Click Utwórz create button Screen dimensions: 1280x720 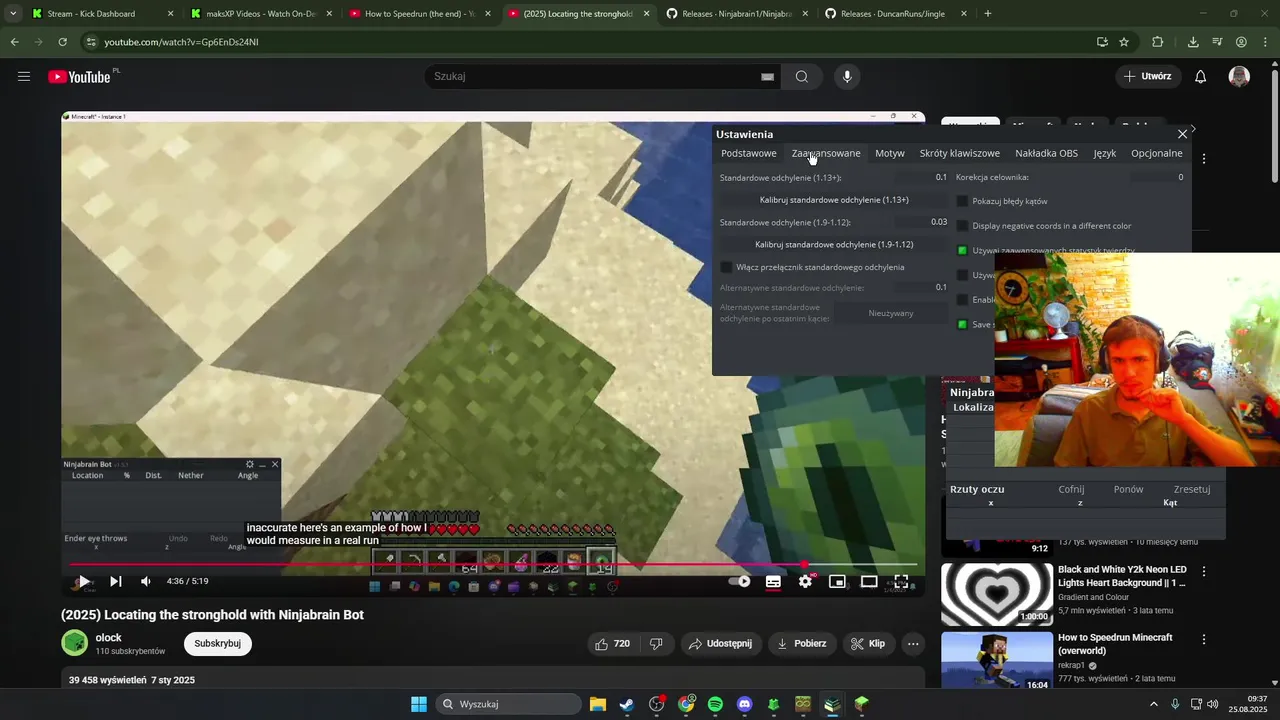click(x=1147, y=77)
